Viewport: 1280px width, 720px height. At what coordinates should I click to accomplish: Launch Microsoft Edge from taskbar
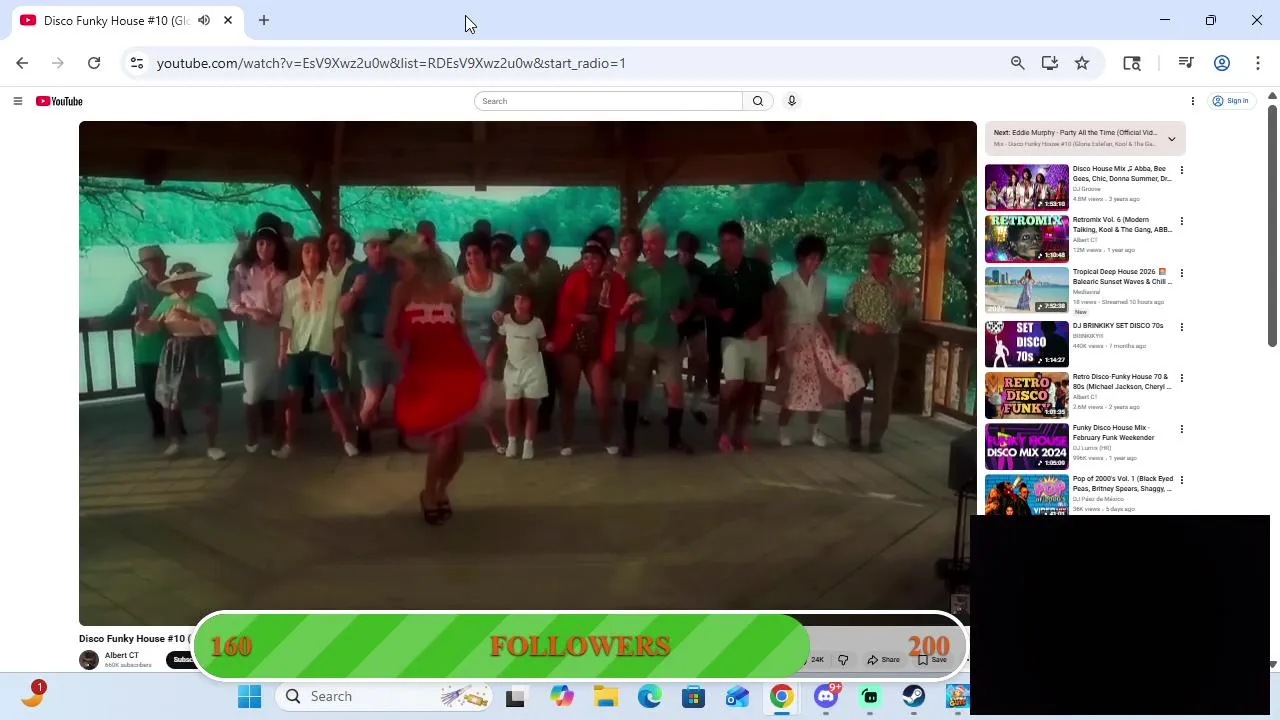(x=650, y=696)
